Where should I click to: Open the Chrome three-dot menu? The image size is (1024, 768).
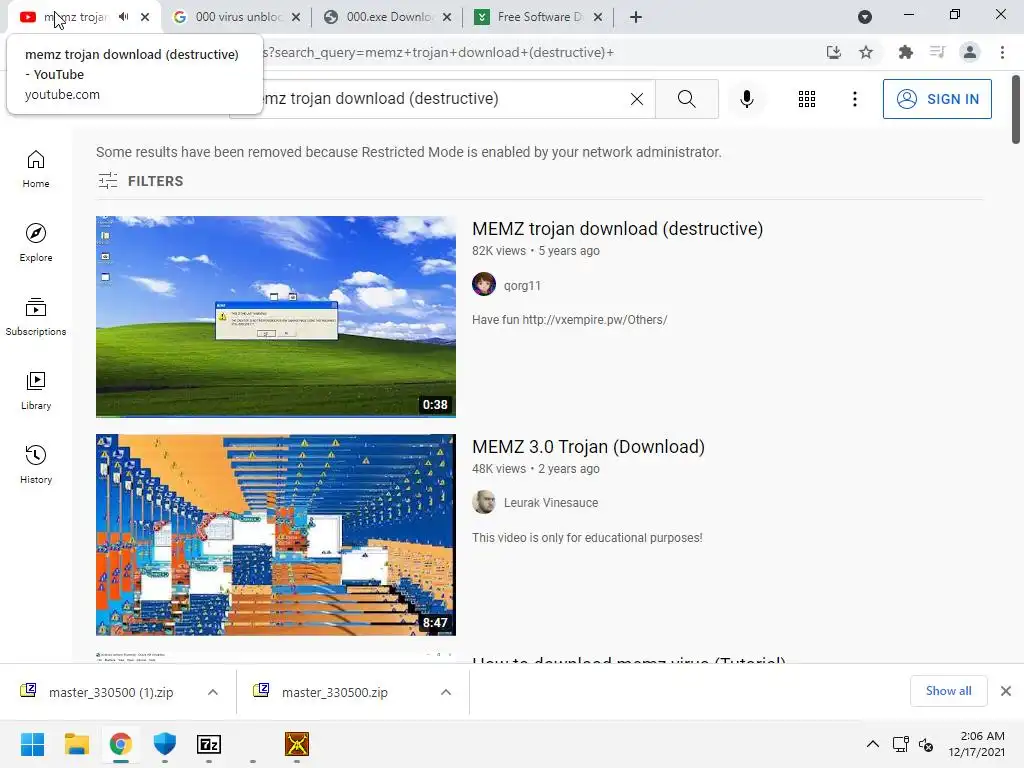[1002, 52]
